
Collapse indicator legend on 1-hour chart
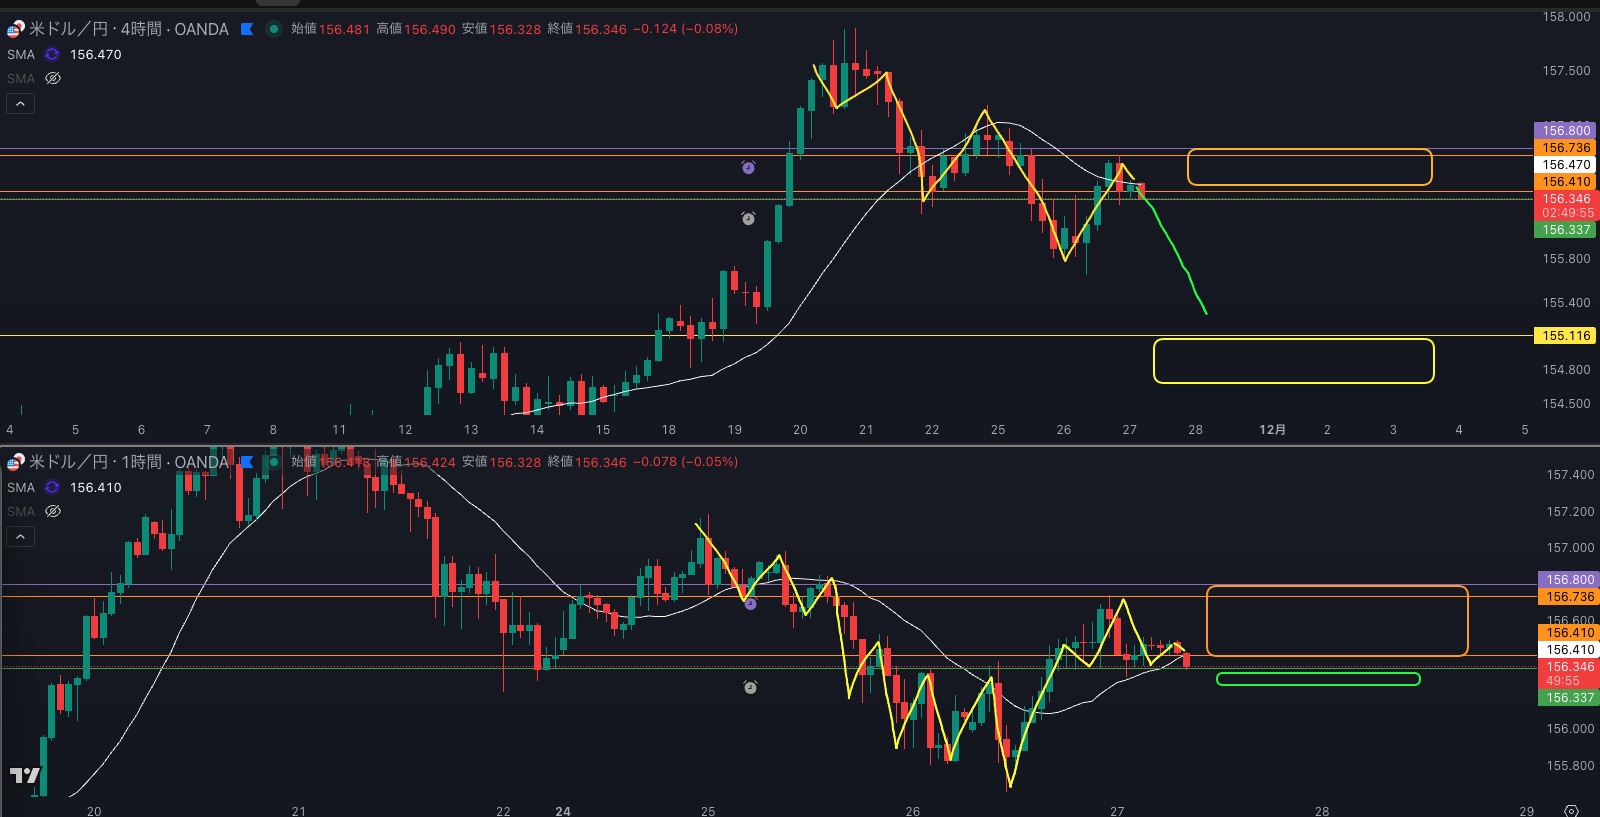(20, 536)
